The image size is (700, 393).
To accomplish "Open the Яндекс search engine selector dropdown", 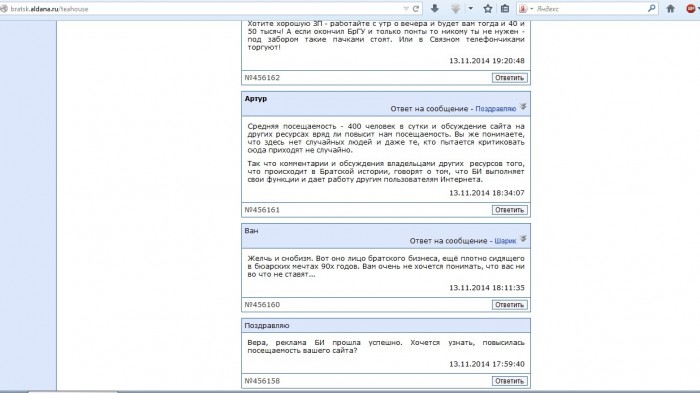I will (526, 8).
